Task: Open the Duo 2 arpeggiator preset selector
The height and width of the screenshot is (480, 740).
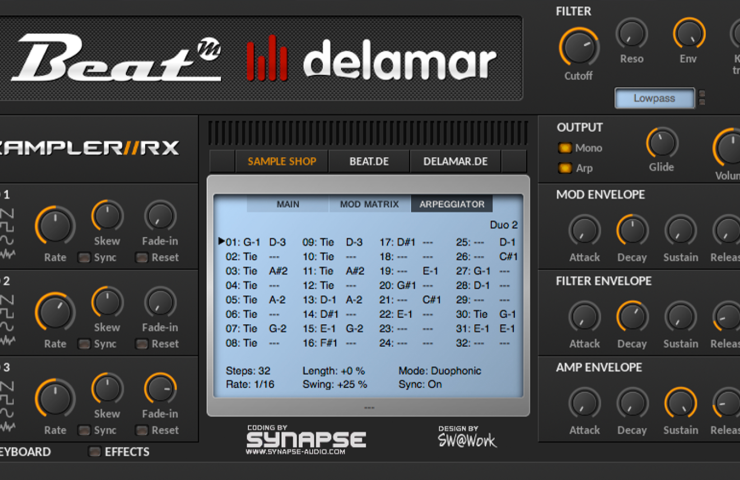Action: tap(504, 225)
